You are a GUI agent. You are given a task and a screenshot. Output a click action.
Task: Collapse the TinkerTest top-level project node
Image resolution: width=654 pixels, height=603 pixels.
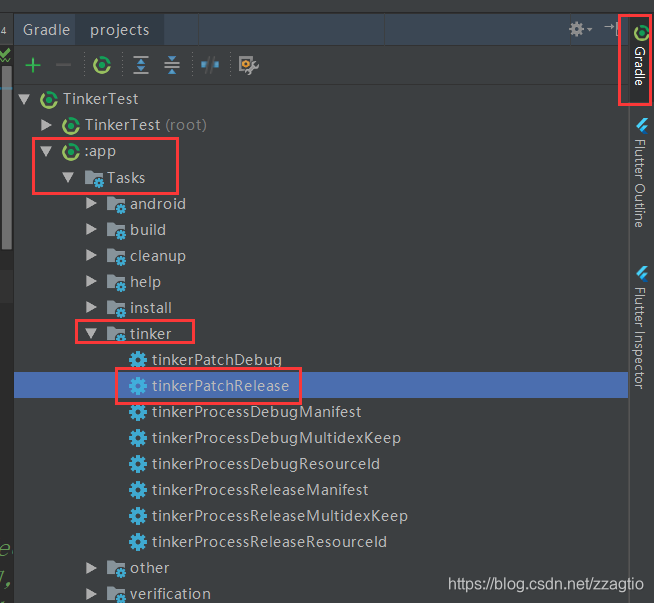[24, 99]
